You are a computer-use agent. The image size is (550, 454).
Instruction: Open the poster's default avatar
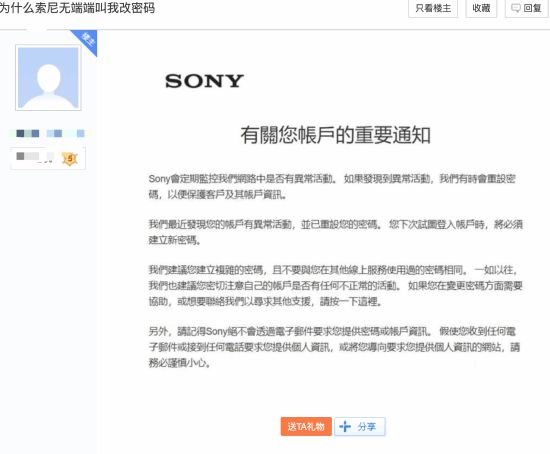tap(48, 78)
